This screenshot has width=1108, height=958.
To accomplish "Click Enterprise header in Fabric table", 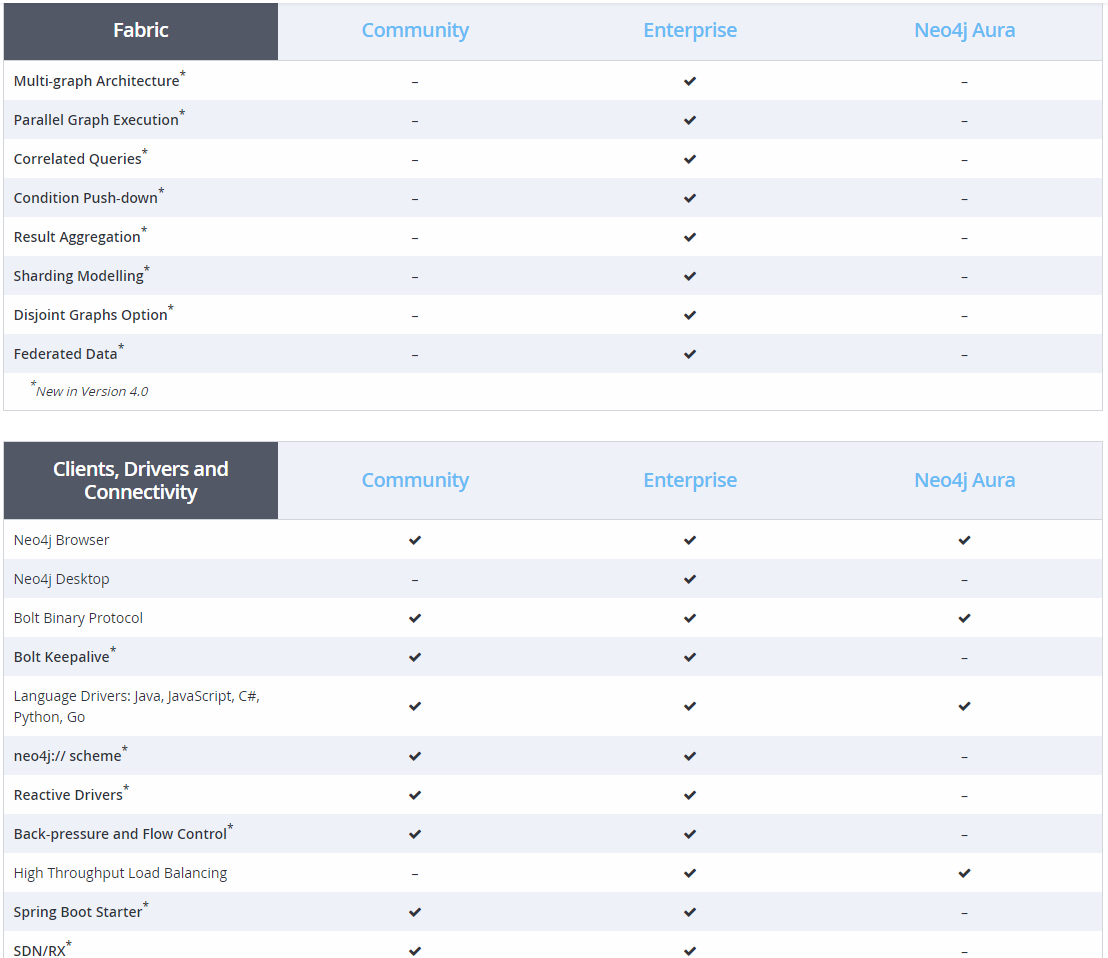I will tap(690, 30).
